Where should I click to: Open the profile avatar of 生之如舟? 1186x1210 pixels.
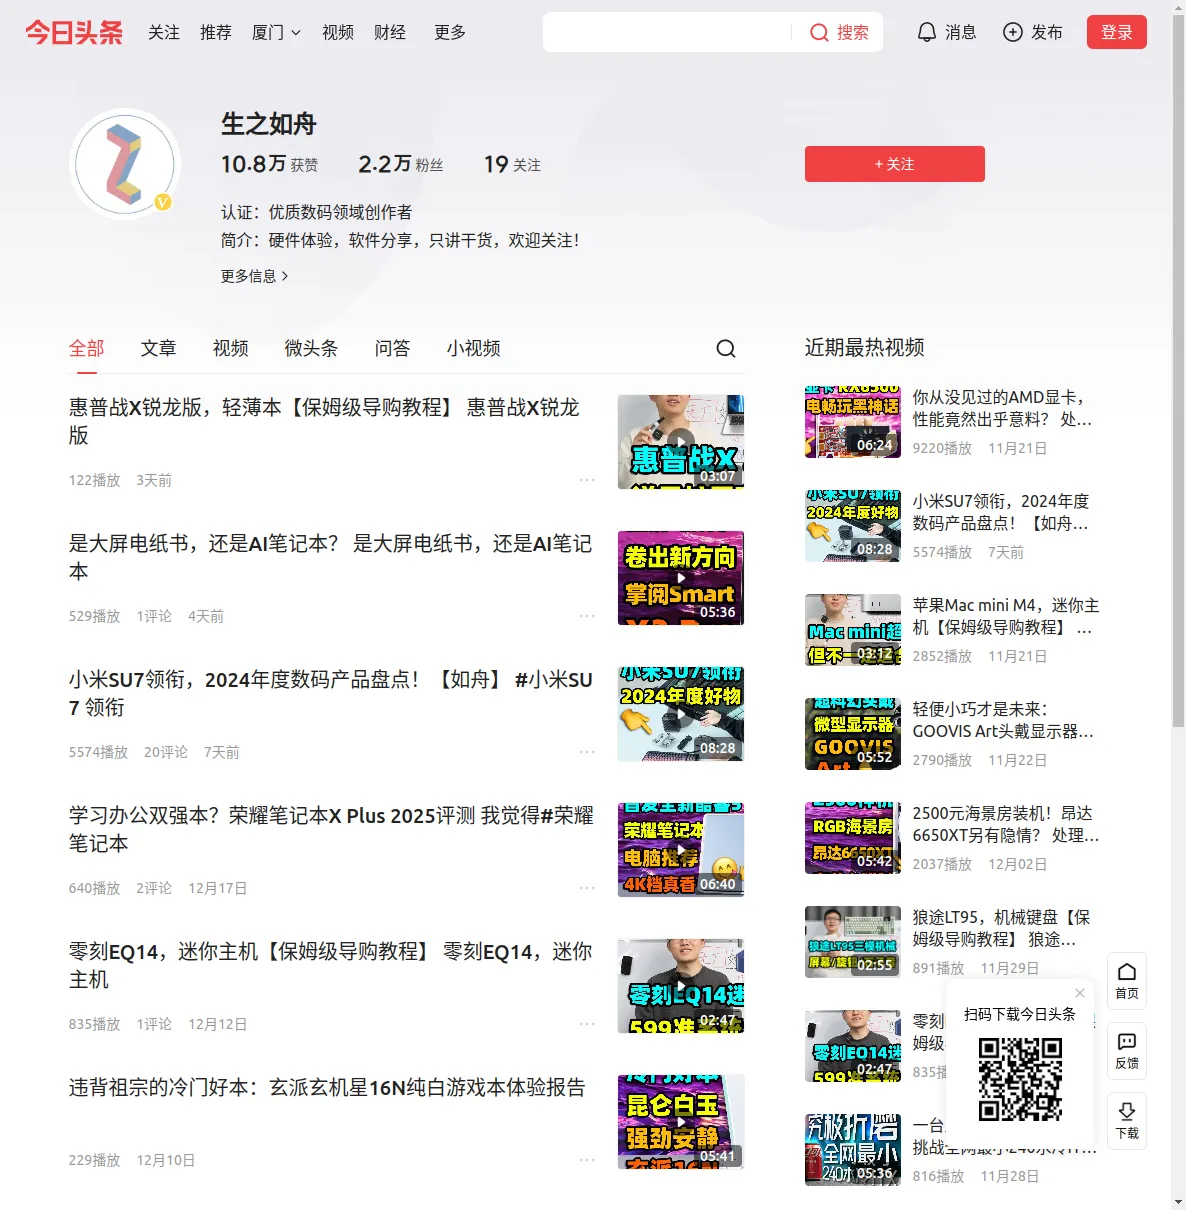click(124, 164)
